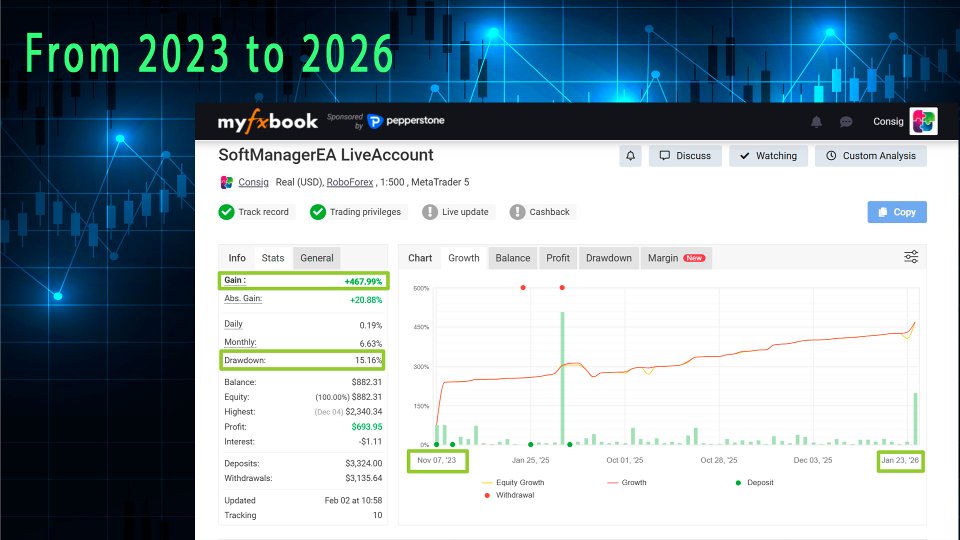Open the Discuss button
960x540 pixels.
[685, 156]
